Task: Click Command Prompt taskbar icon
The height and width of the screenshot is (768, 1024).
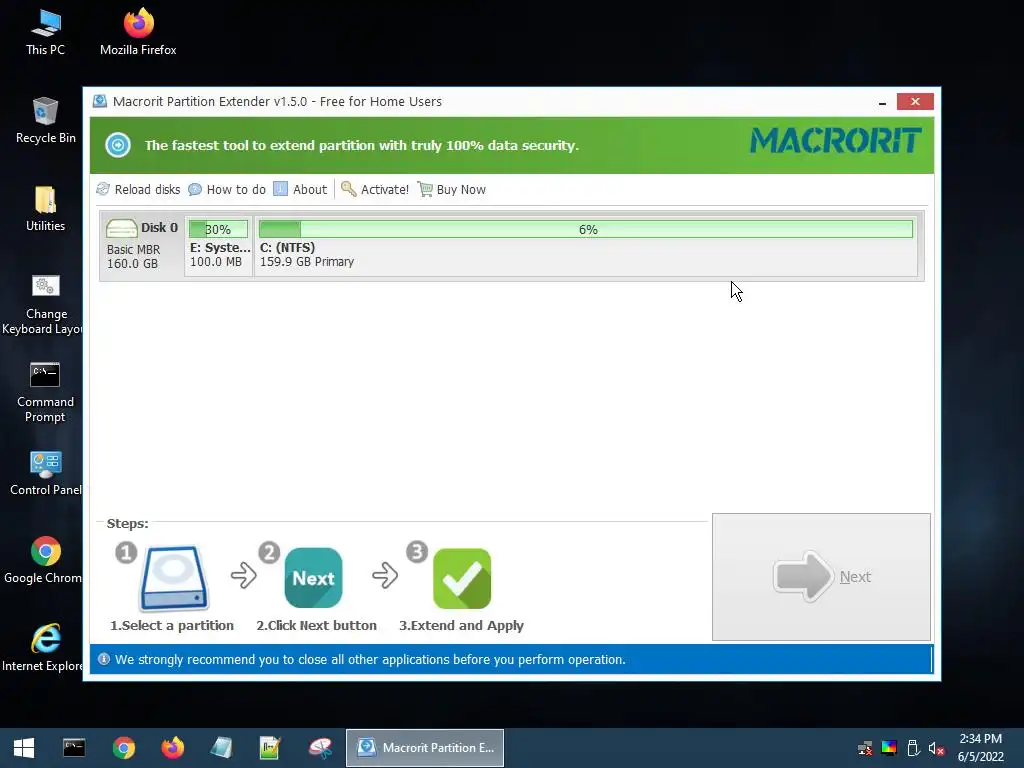Action: pyautogui.click(x=74, y=748)
